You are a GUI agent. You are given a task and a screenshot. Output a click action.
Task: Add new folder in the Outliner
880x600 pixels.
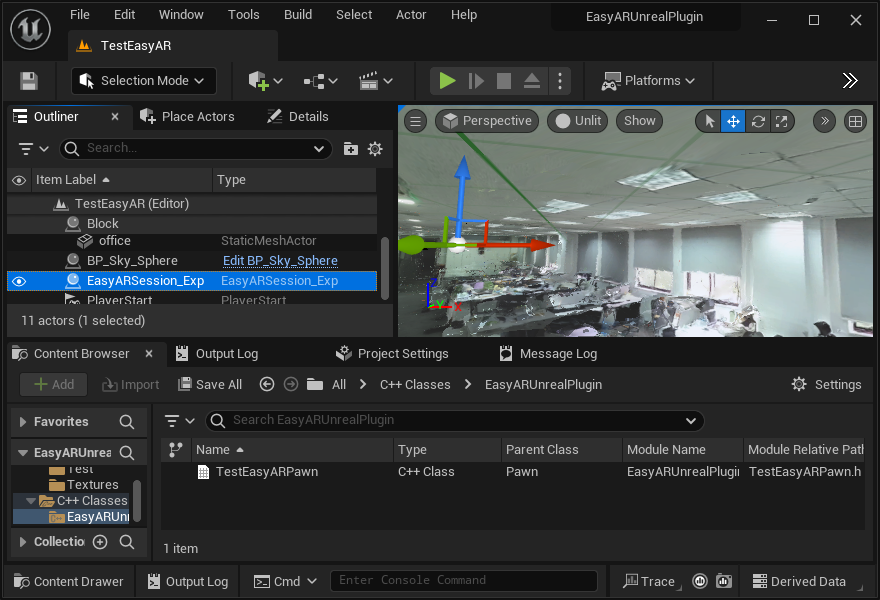350,149
